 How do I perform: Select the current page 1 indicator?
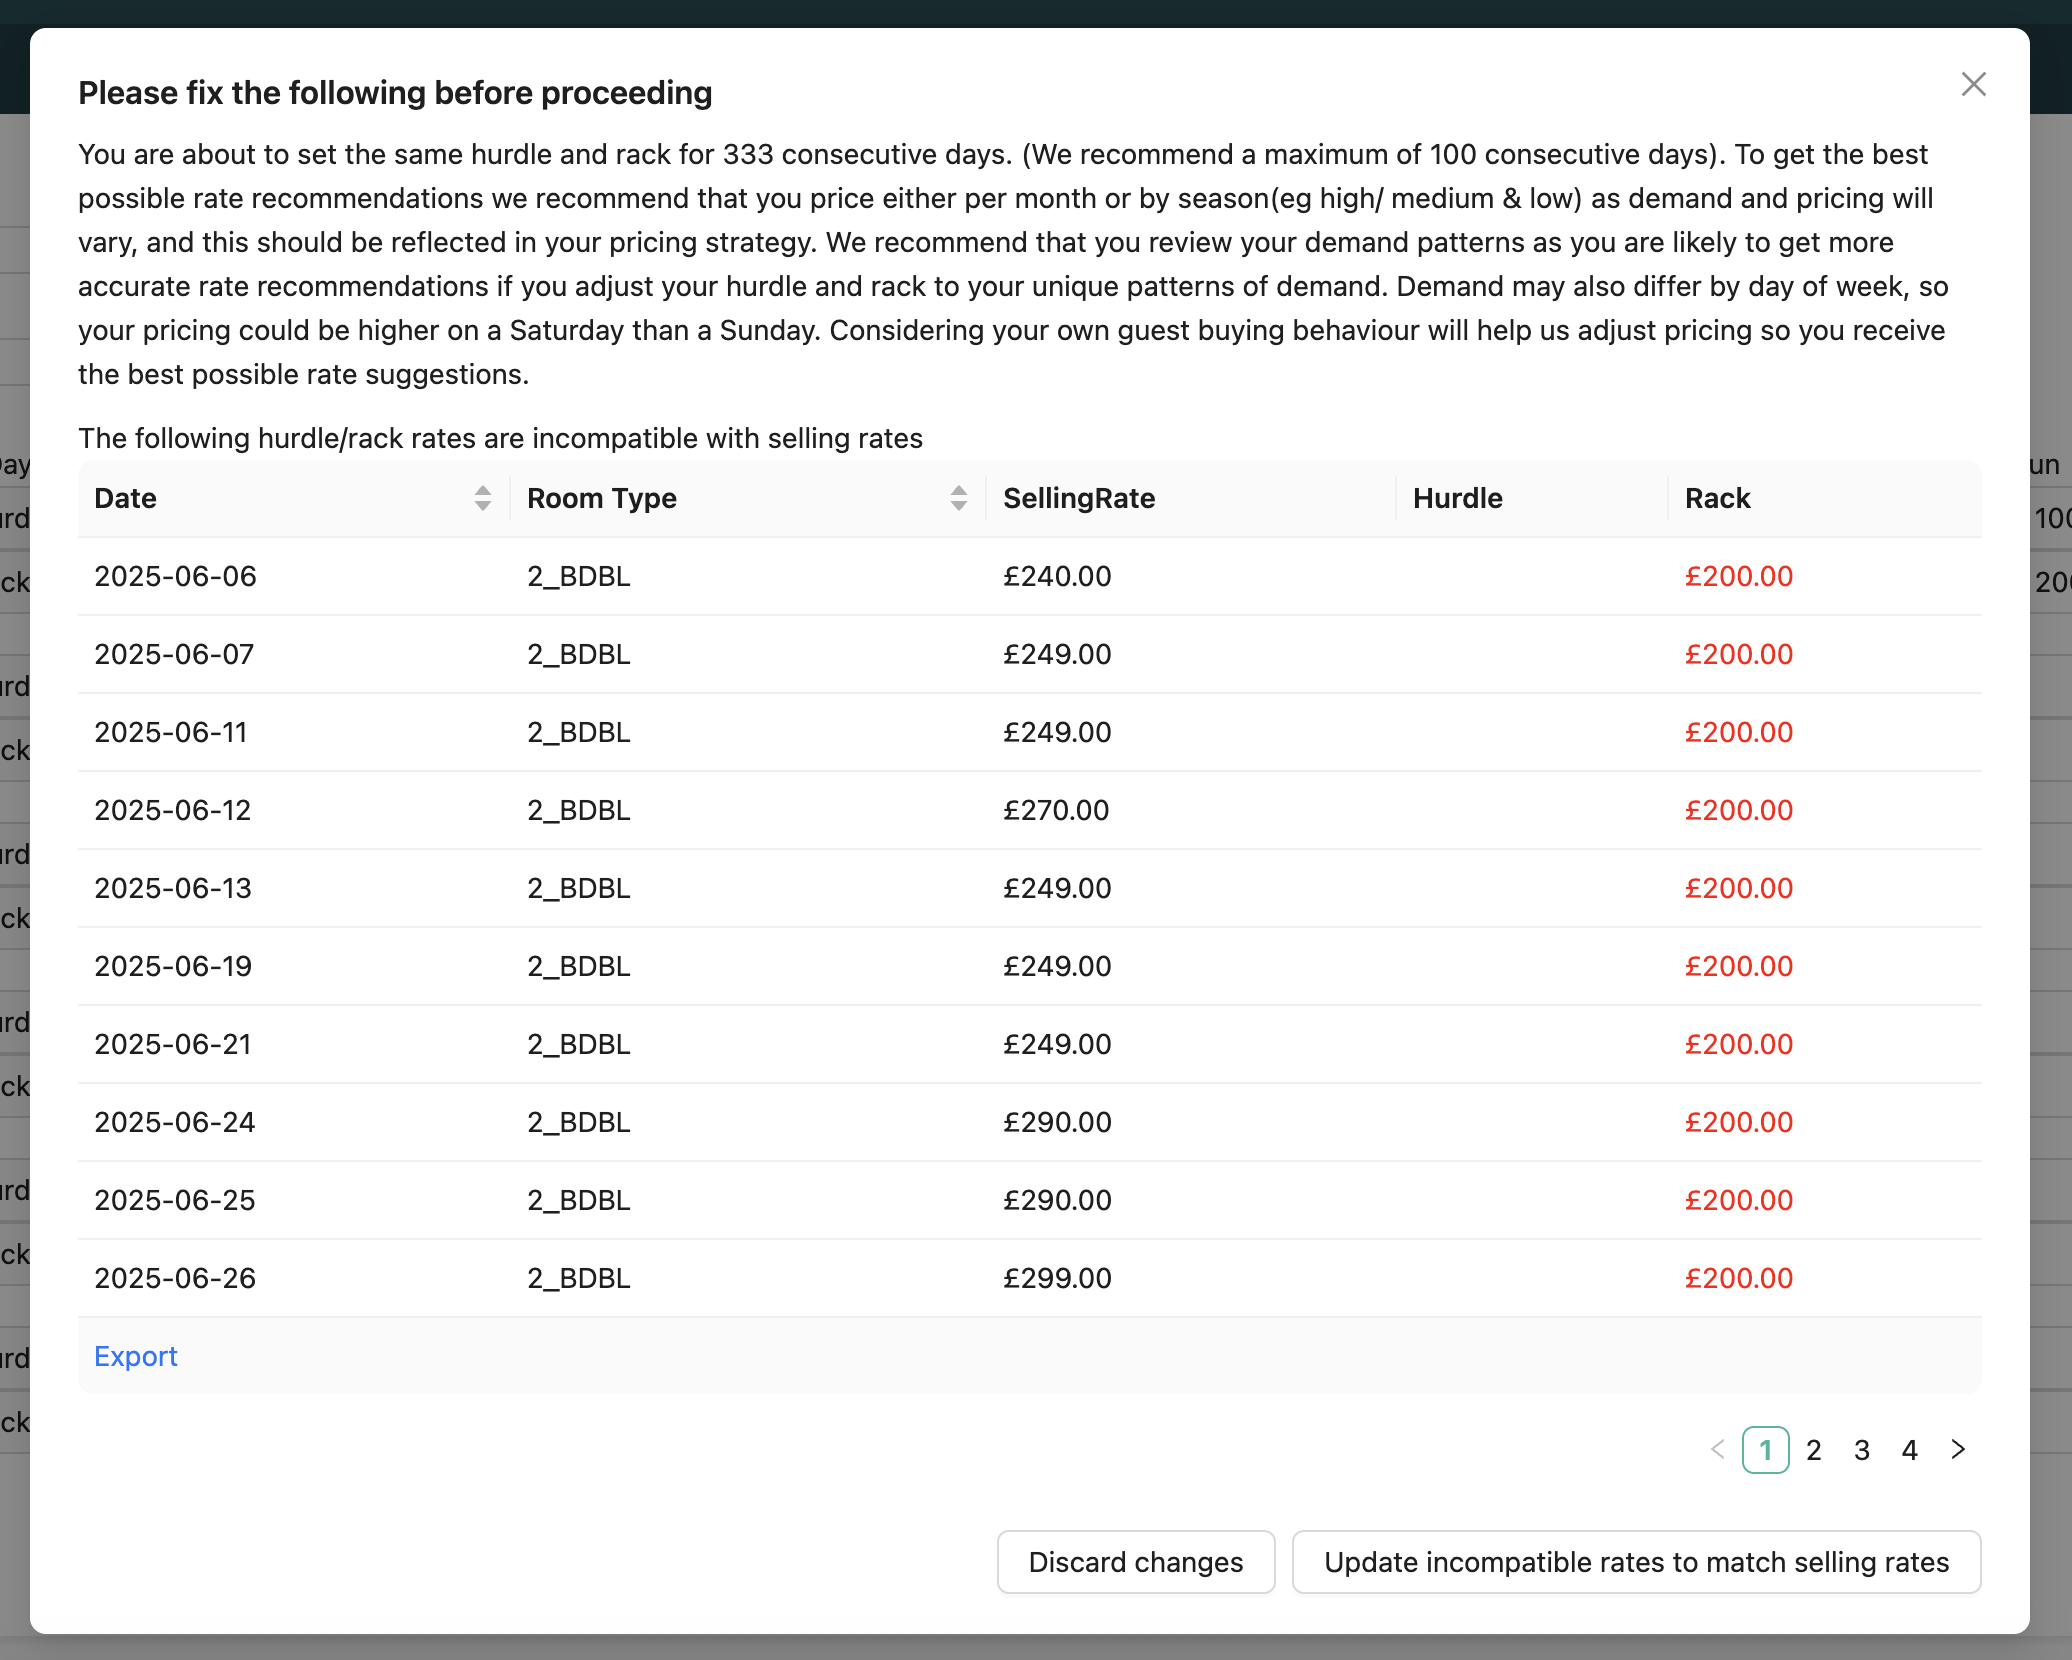[x=1766, y=1450]
